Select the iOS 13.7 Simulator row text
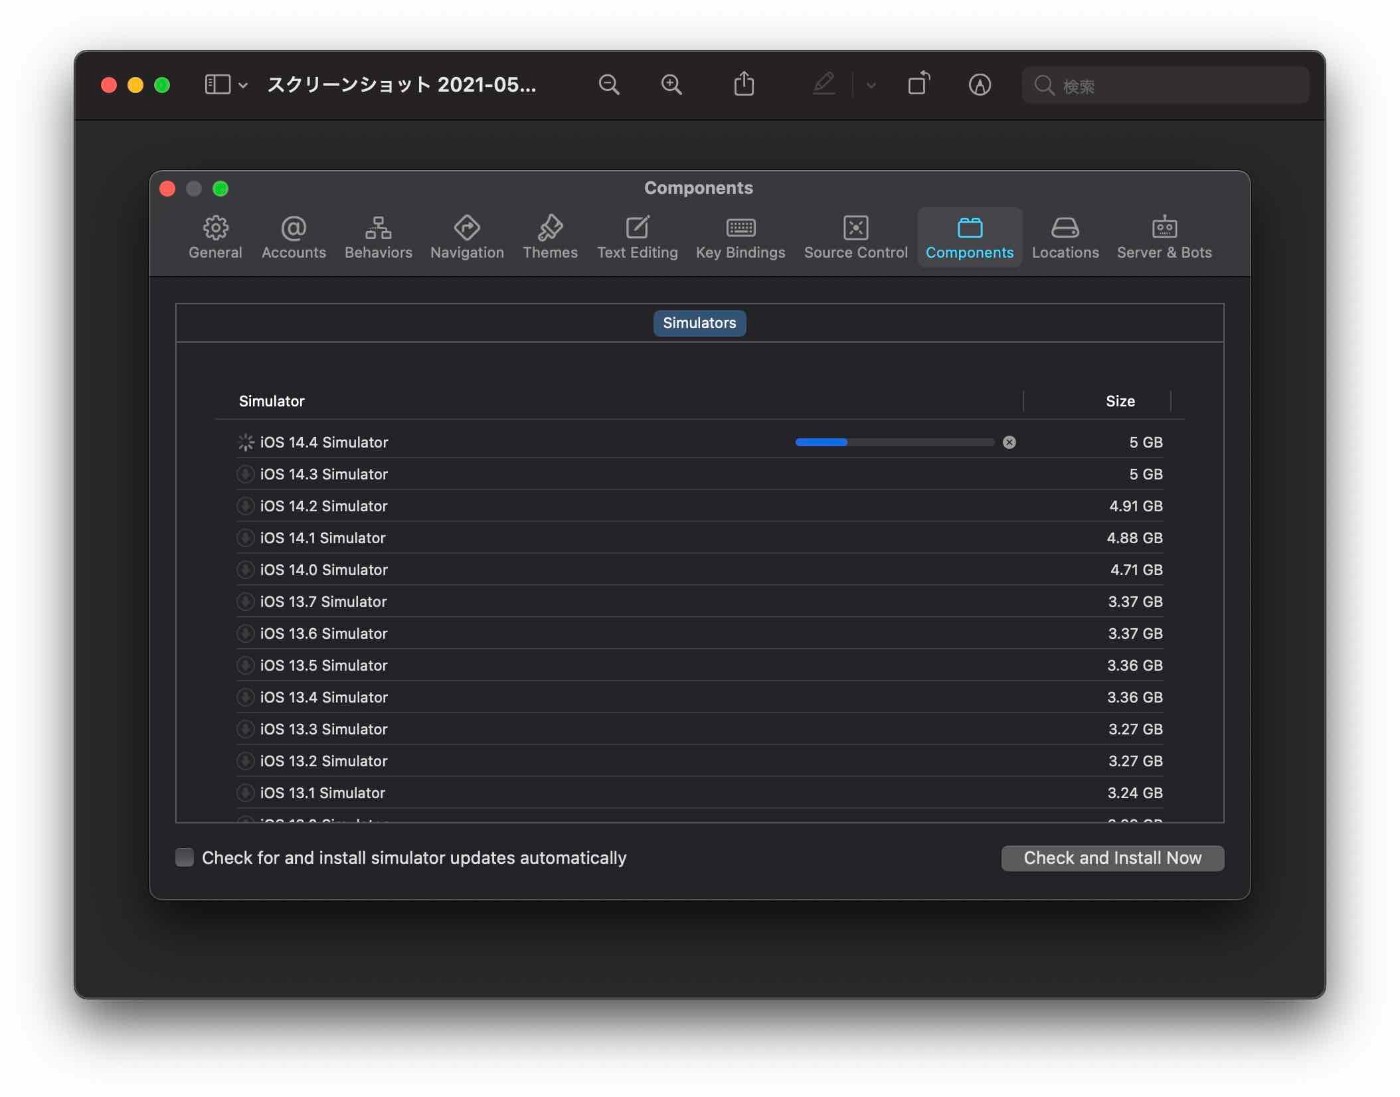Image resolution: width=1400 pixels, height=1097 pixels. [323, 602]
